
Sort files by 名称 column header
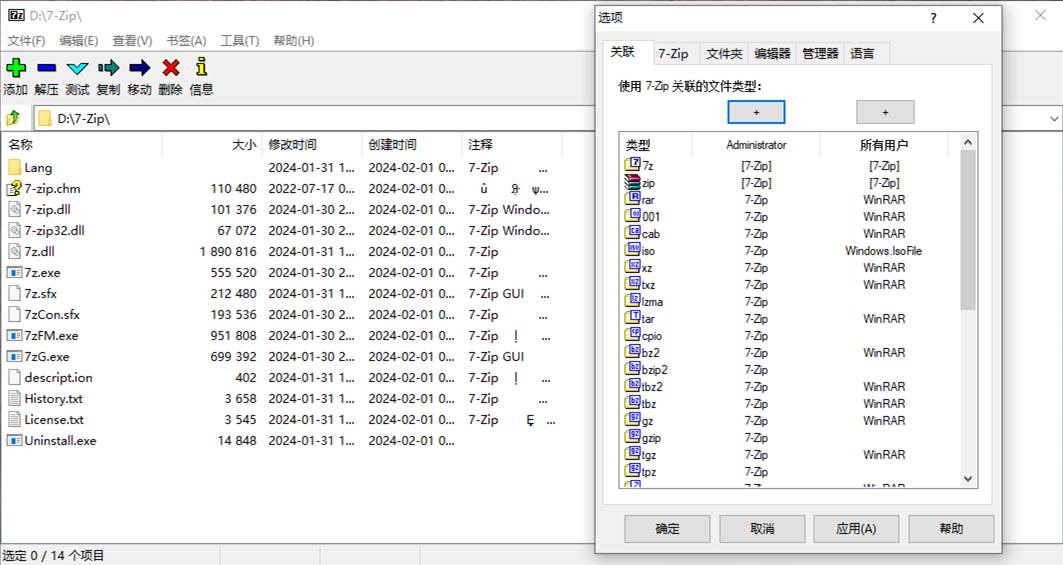click(81, 144)
